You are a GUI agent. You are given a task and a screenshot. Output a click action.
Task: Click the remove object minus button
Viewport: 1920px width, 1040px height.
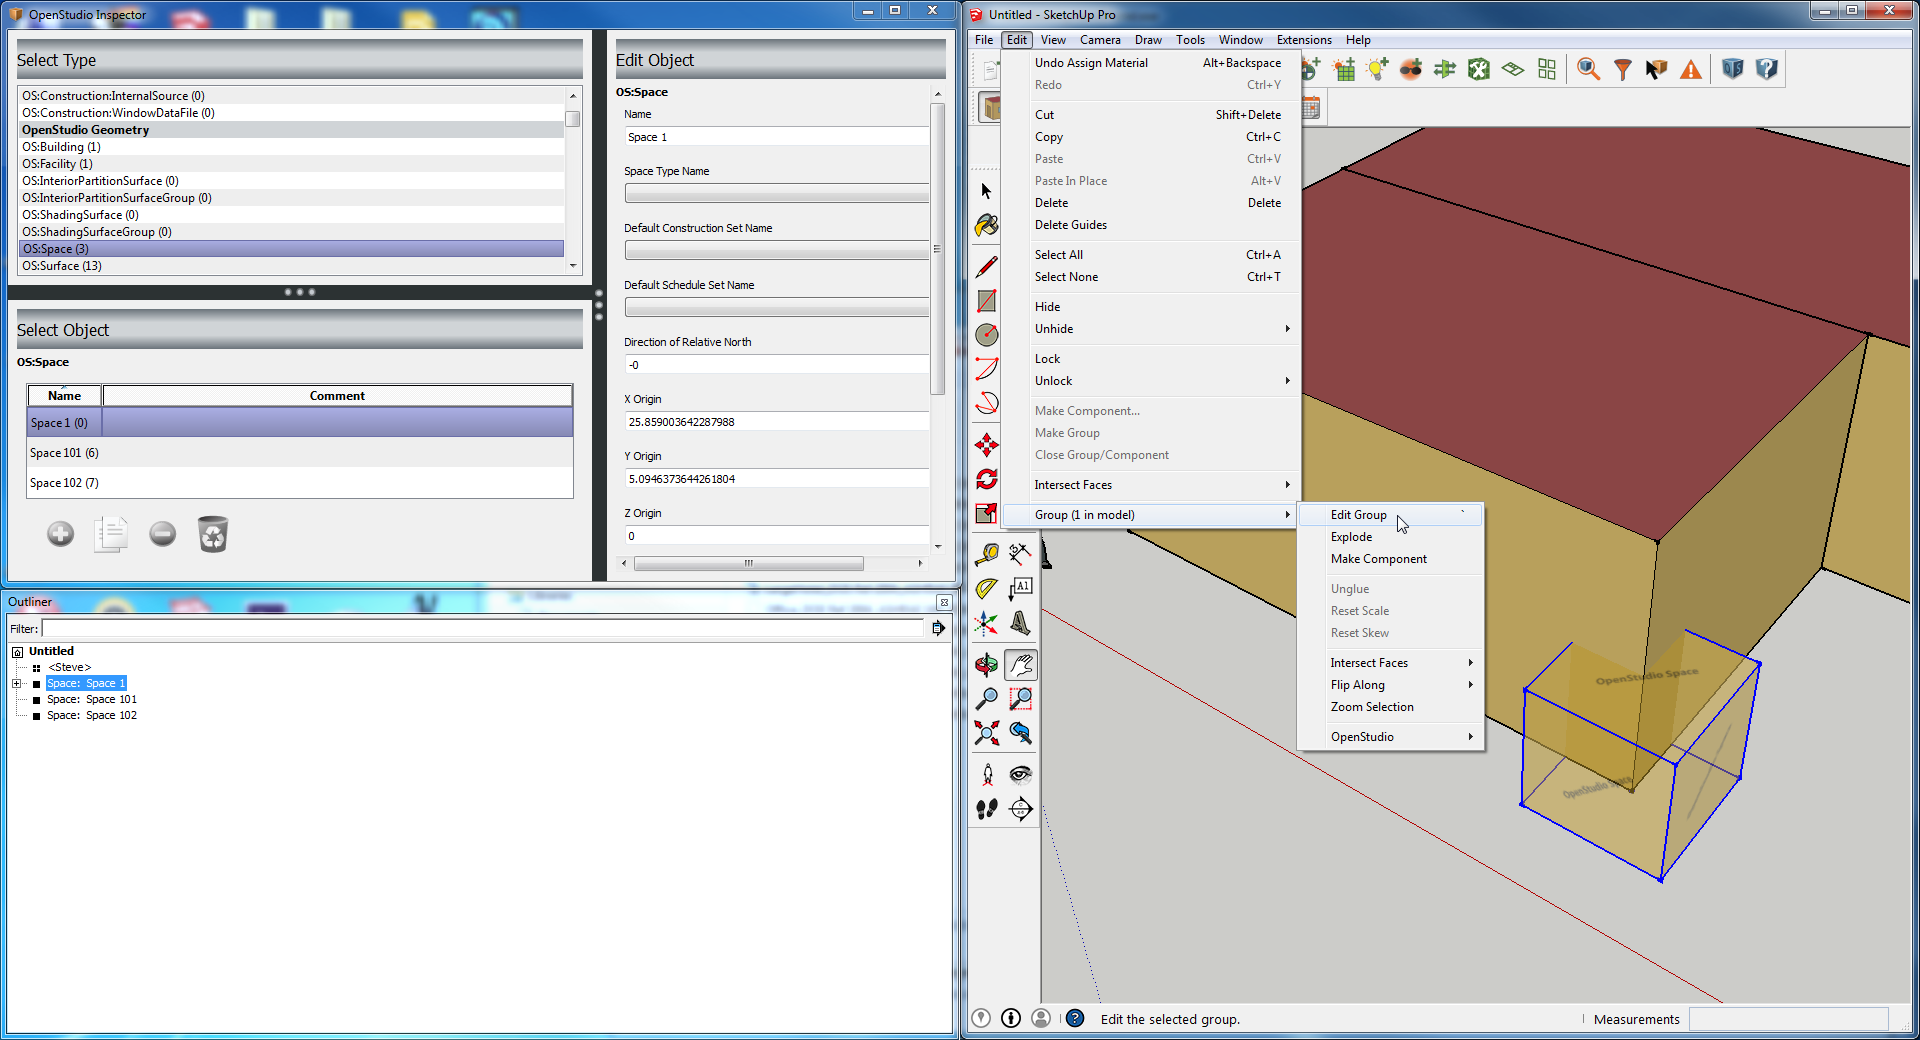coord(162,534)
